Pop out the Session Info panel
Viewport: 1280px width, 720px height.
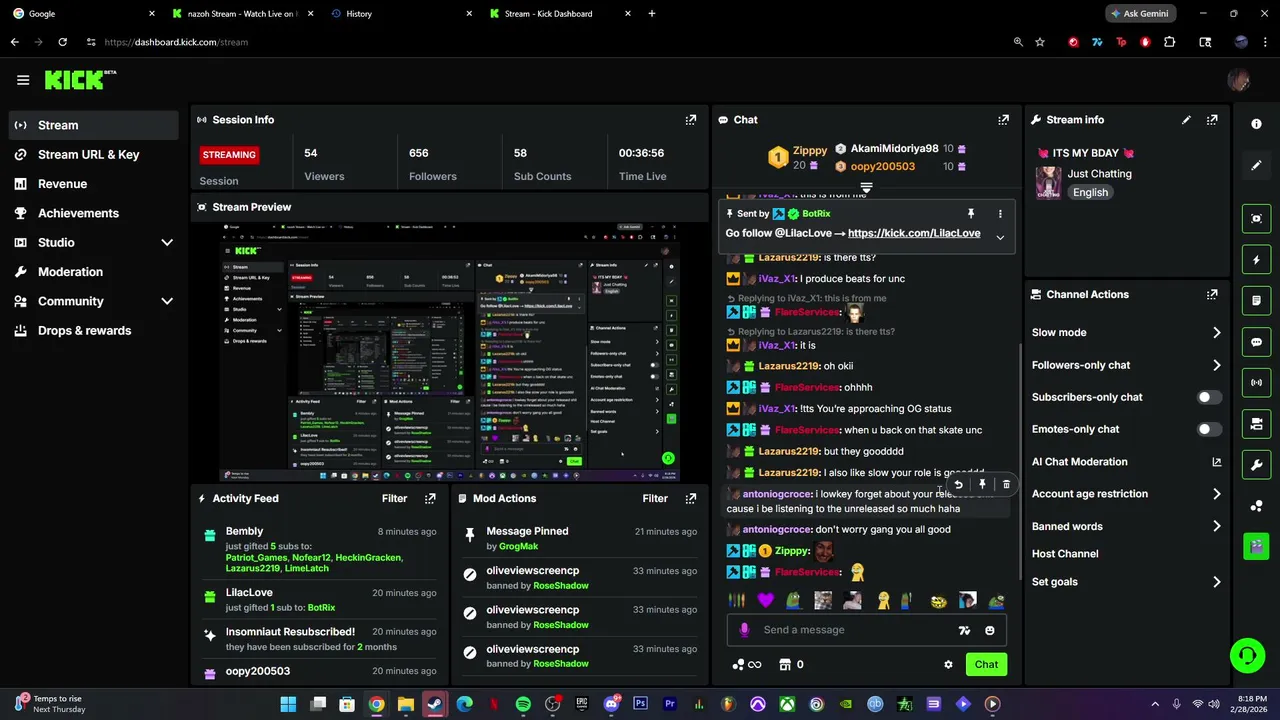click(690, 120)
